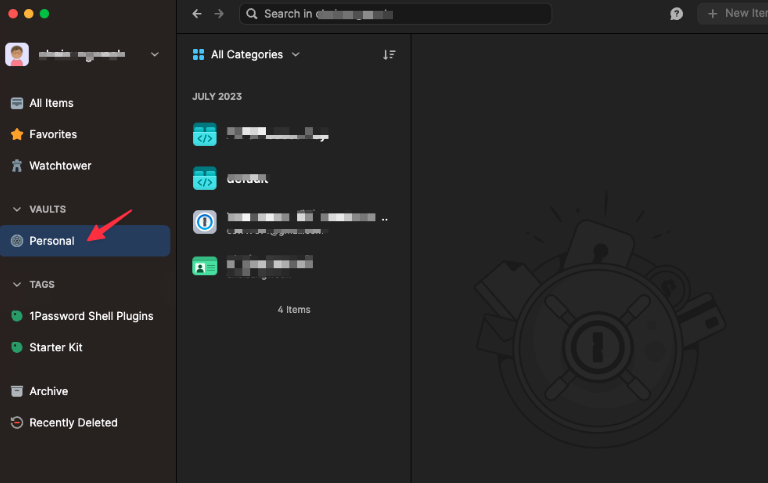Click the 1Password Shell Plugins tag icon
The image size is (768, 483).
click(x=17, y=316)
